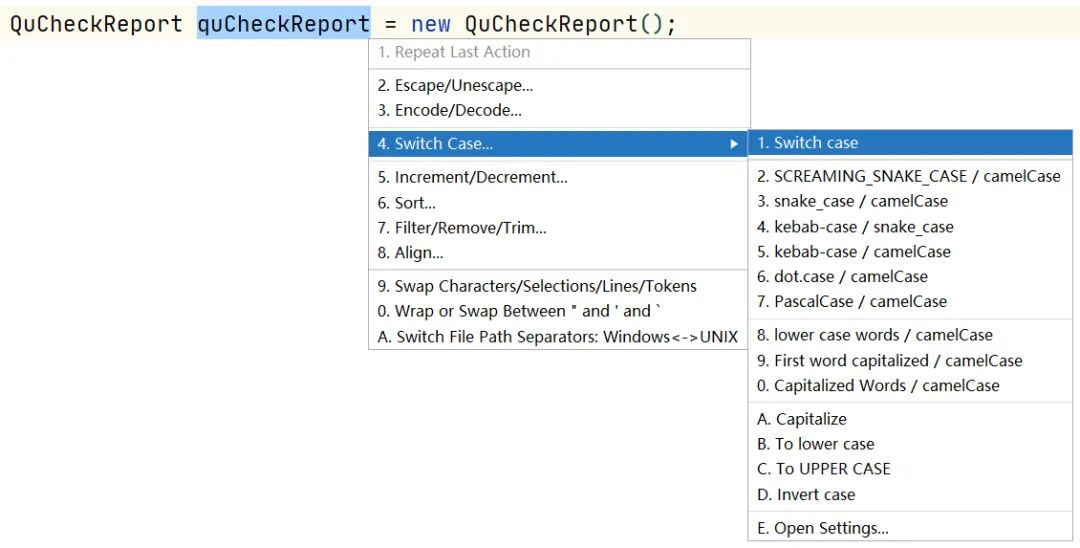Choose PascalCase / camelCase option
This screenshot has width=1080, height=548.
pos(911,301)
